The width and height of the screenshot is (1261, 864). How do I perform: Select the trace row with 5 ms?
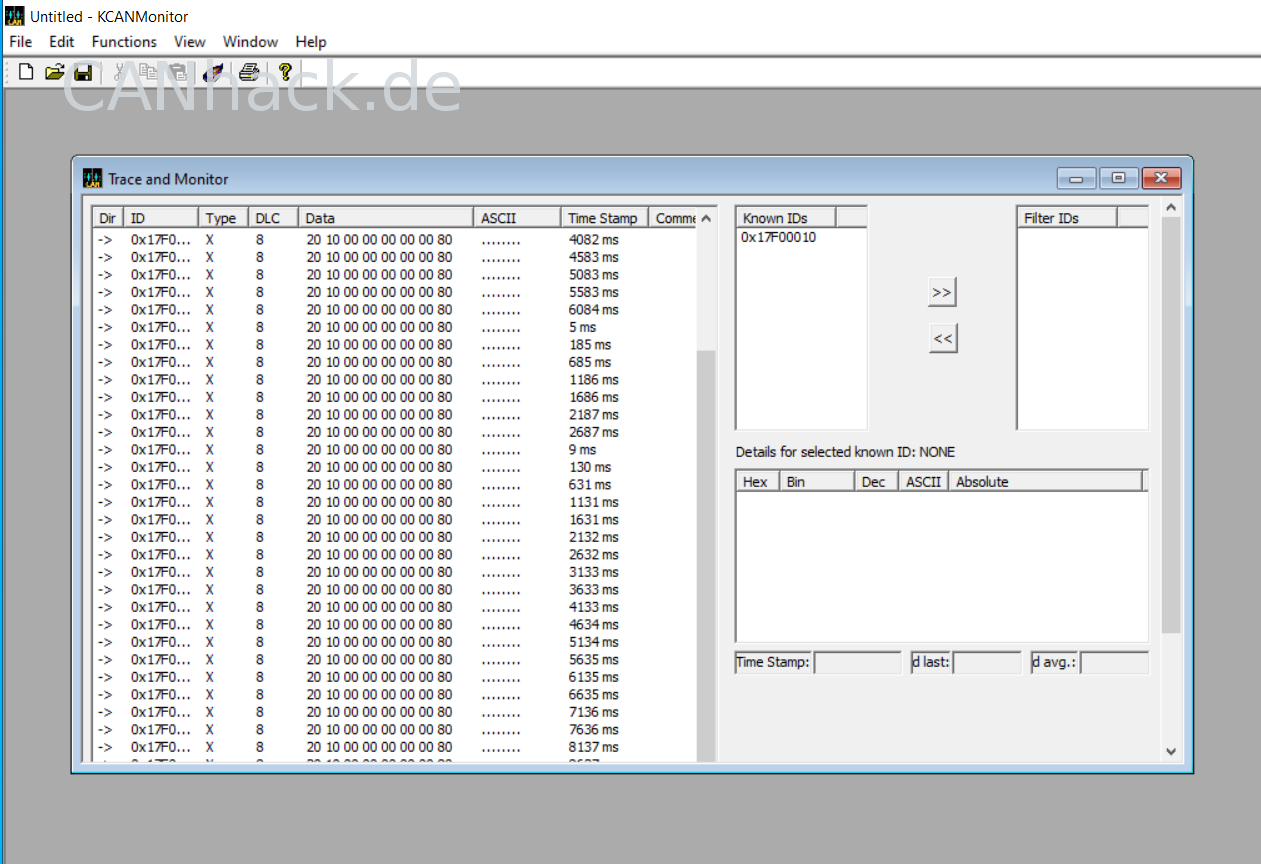394,327
